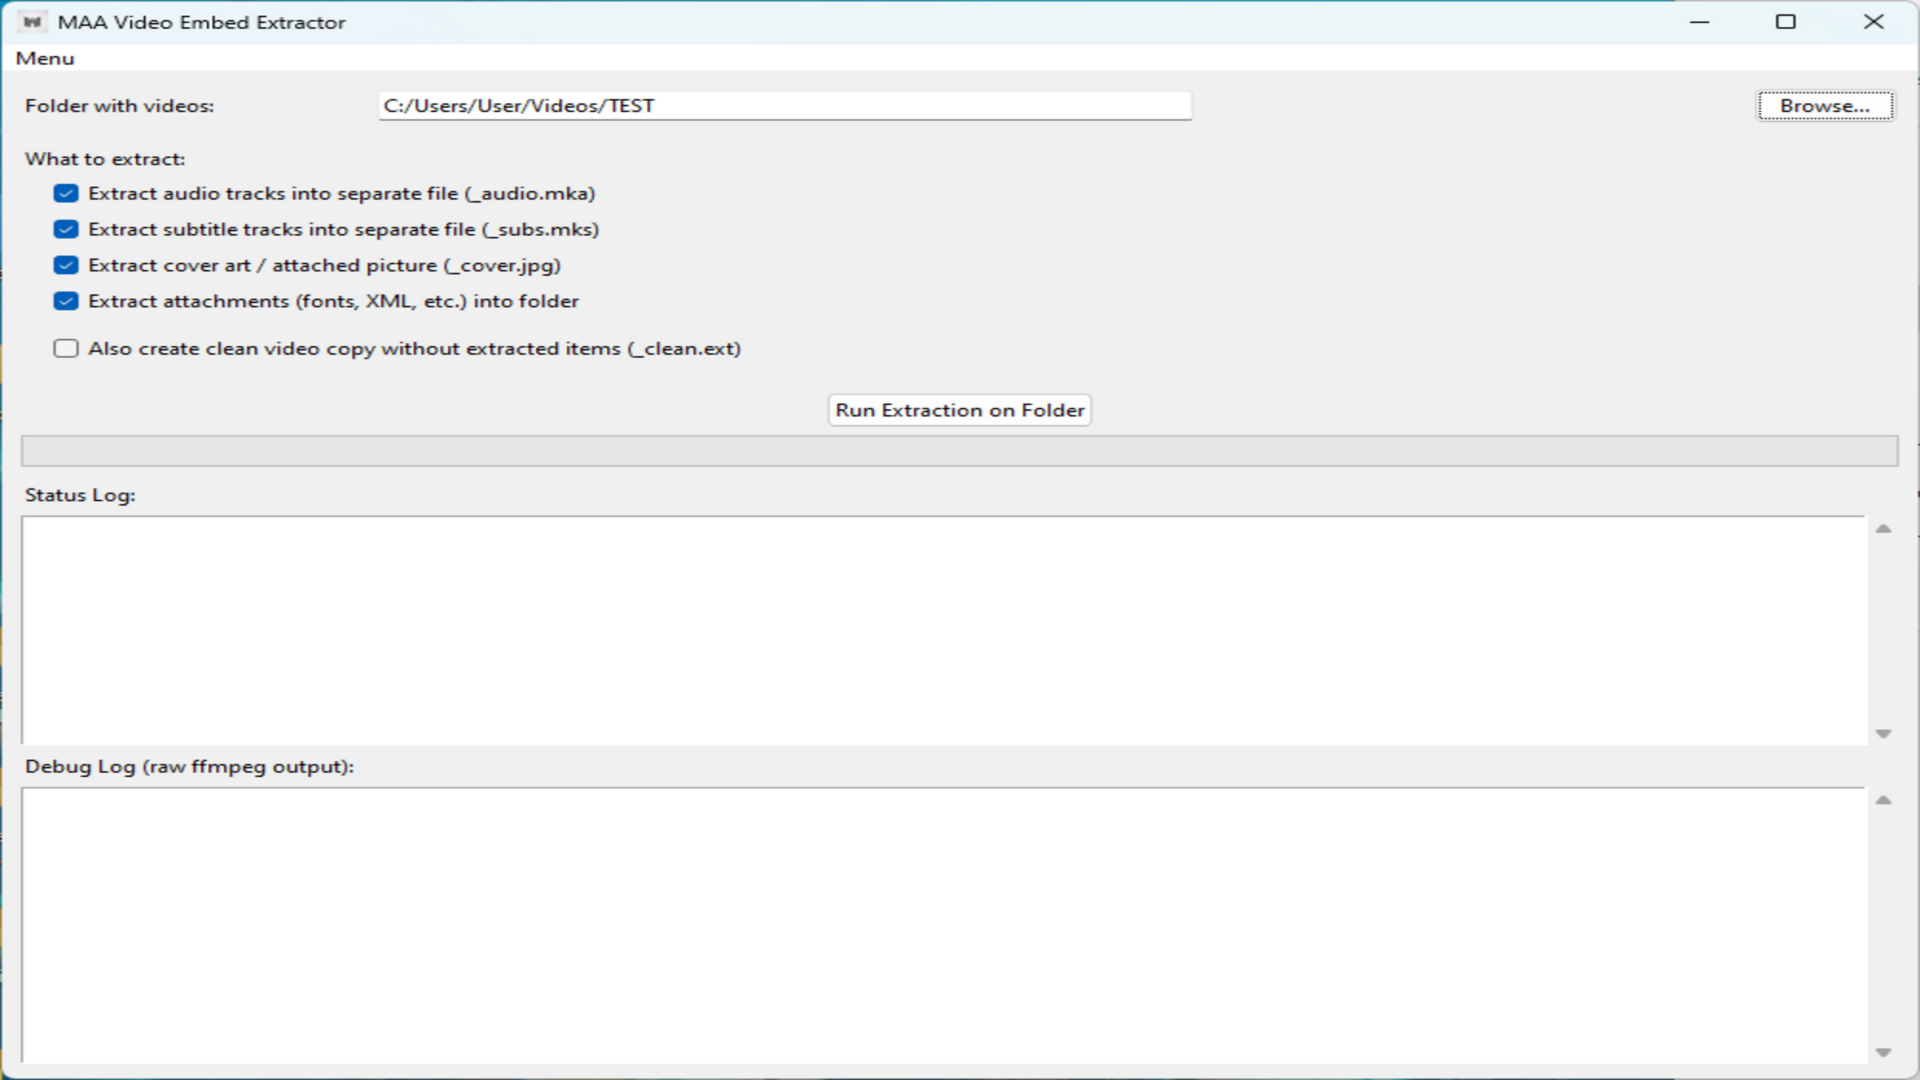The image size is (1920, 1080).
Task: Uncheck Extract audio tracks into separate file
Action: pos(65,193)
